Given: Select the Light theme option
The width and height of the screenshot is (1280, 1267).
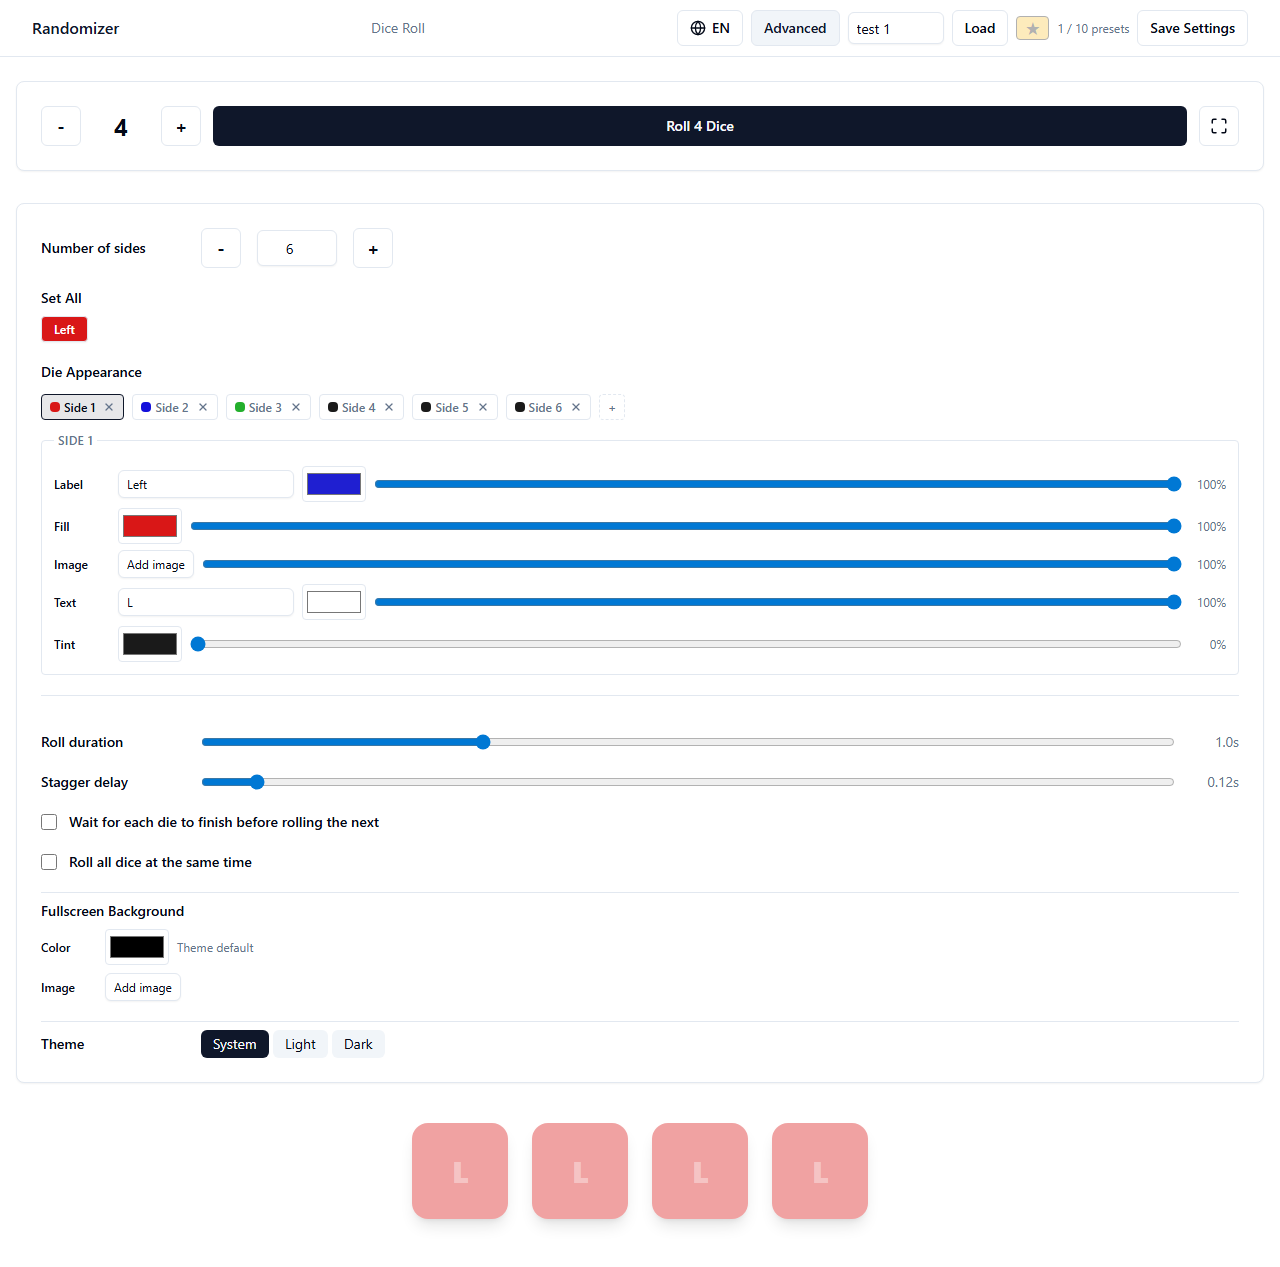Looking at the screenshot, I should pos(300,1044).
